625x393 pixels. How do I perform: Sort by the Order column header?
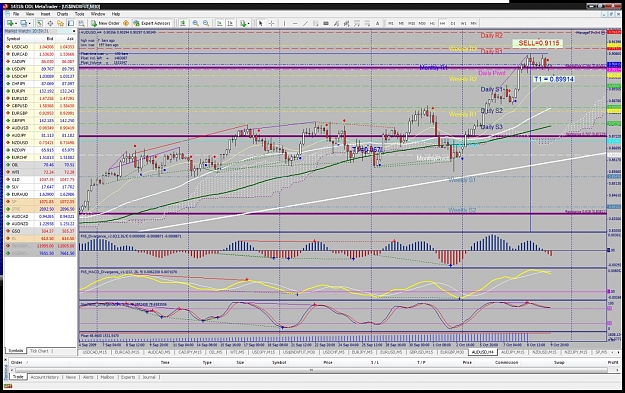click(17, 363)
